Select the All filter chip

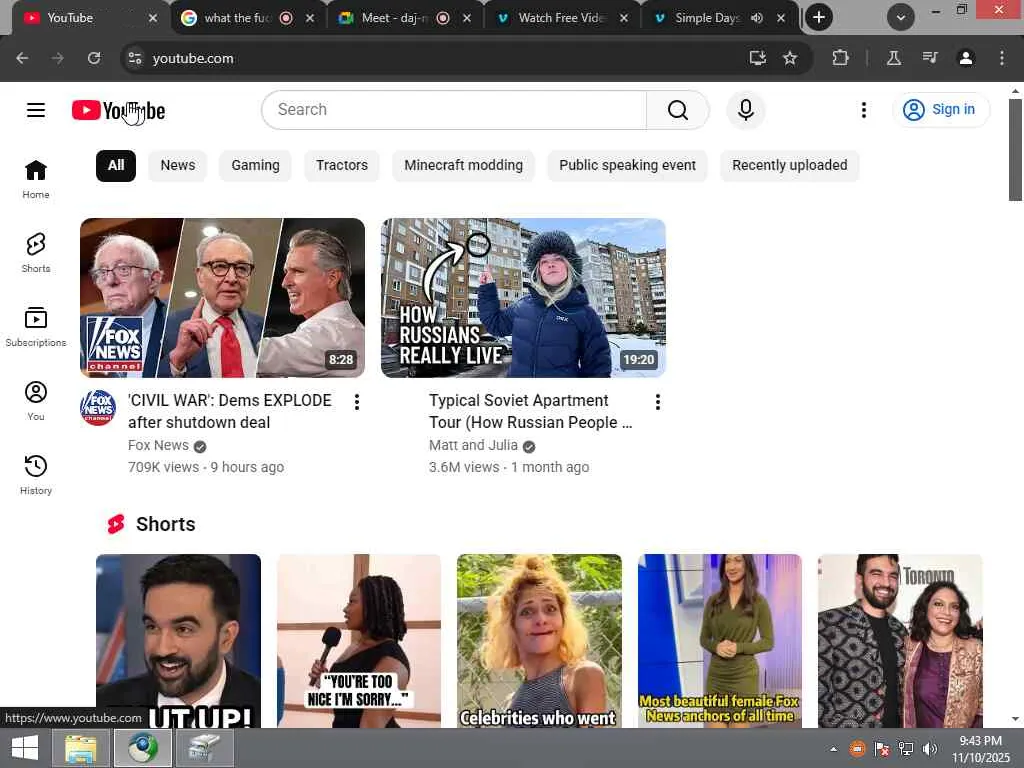point(116,165)
